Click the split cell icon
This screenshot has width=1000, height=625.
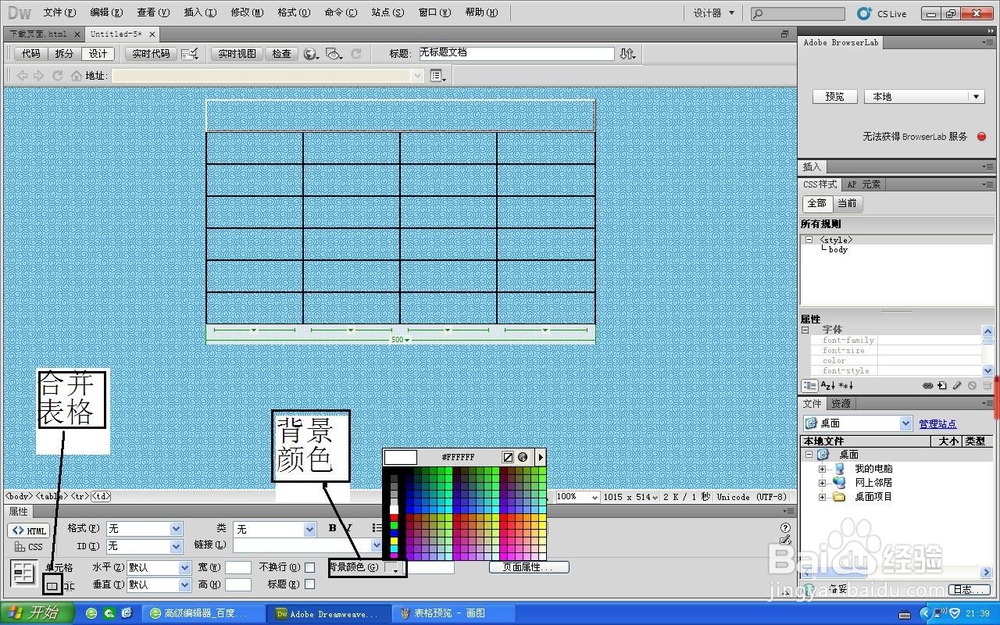click(x=69, y=585)
